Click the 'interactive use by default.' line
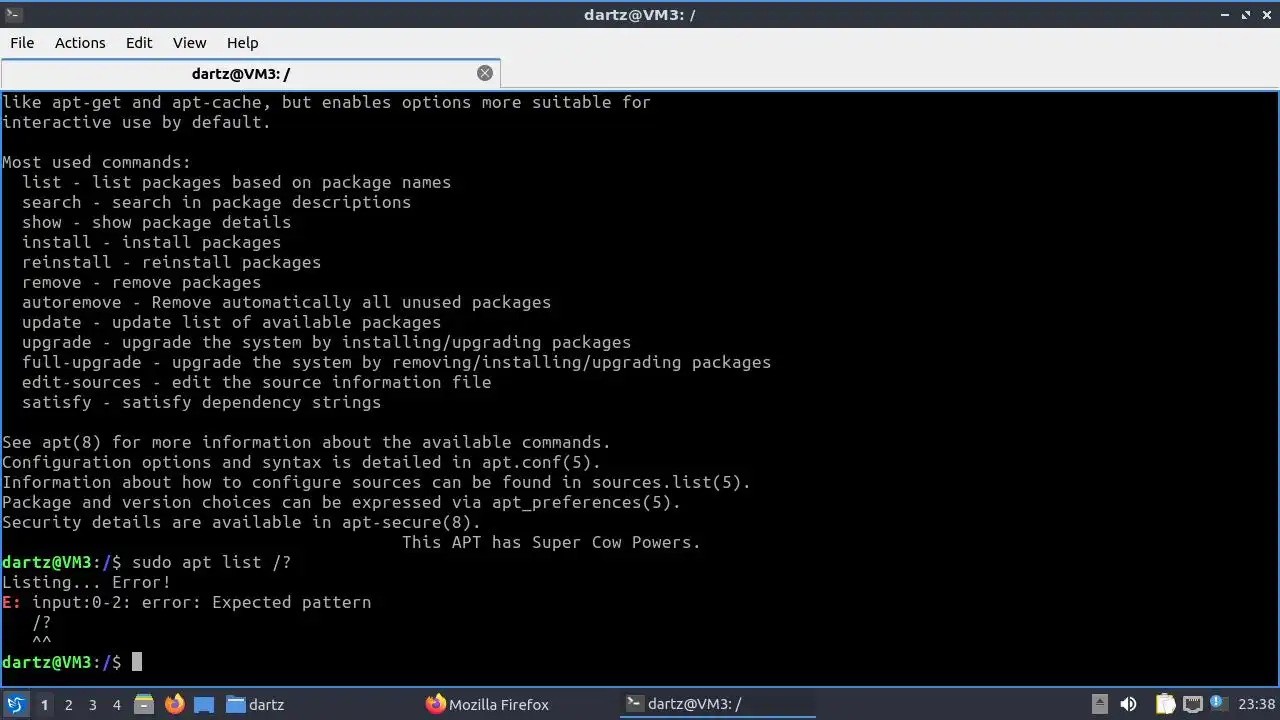 tap(136, 122)
